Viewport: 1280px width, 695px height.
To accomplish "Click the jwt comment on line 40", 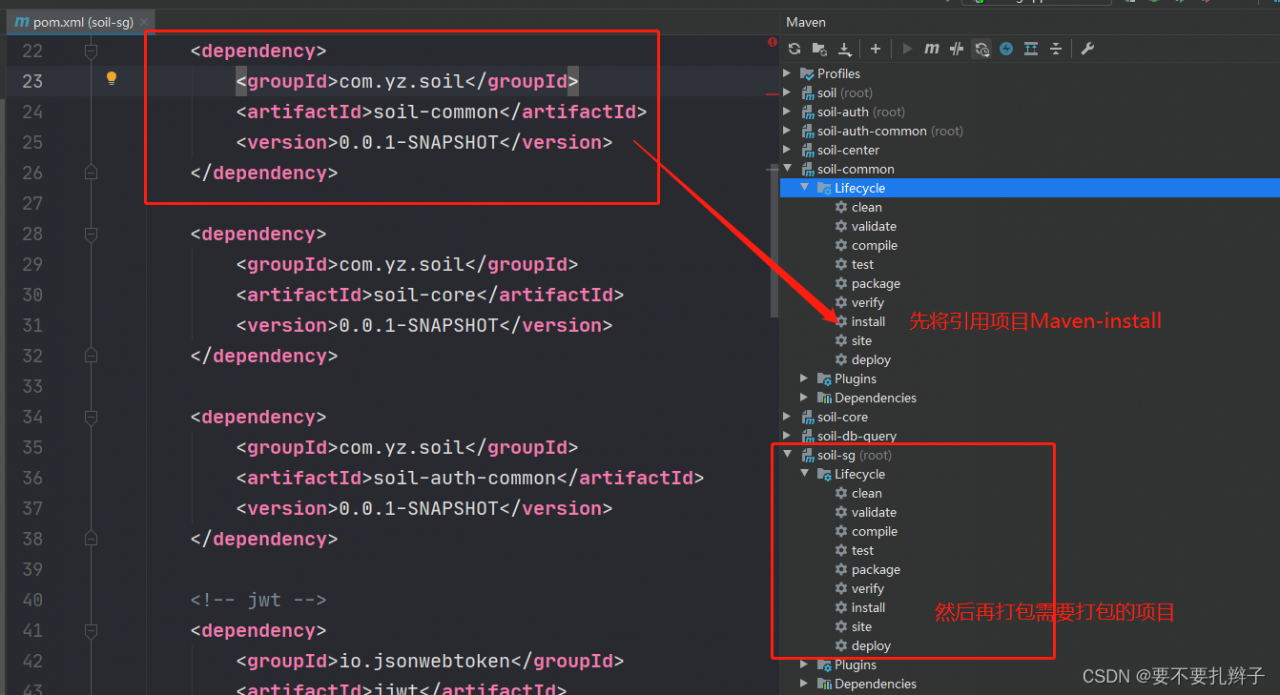I will [259, 600].
